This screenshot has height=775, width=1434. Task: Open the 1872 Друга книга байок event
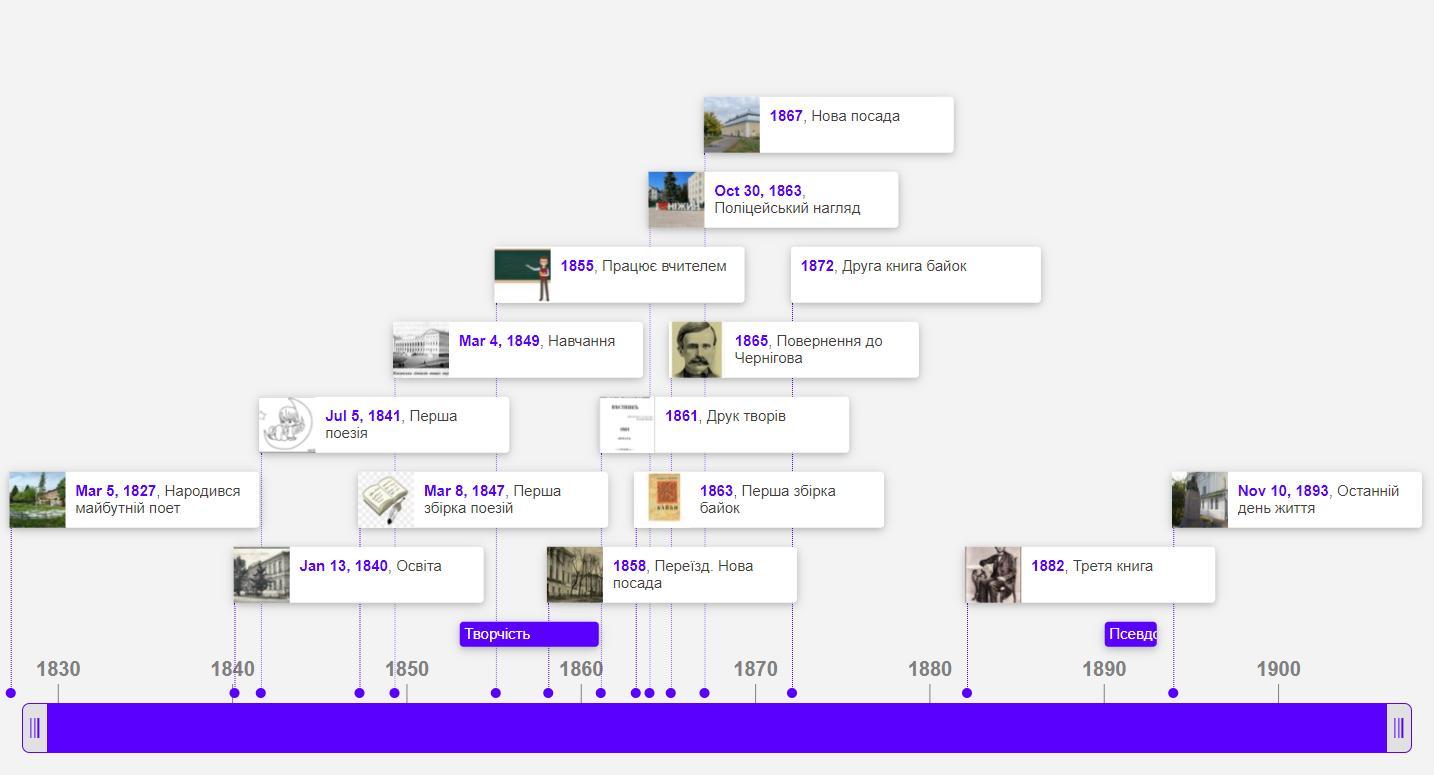tap(916, 275)
